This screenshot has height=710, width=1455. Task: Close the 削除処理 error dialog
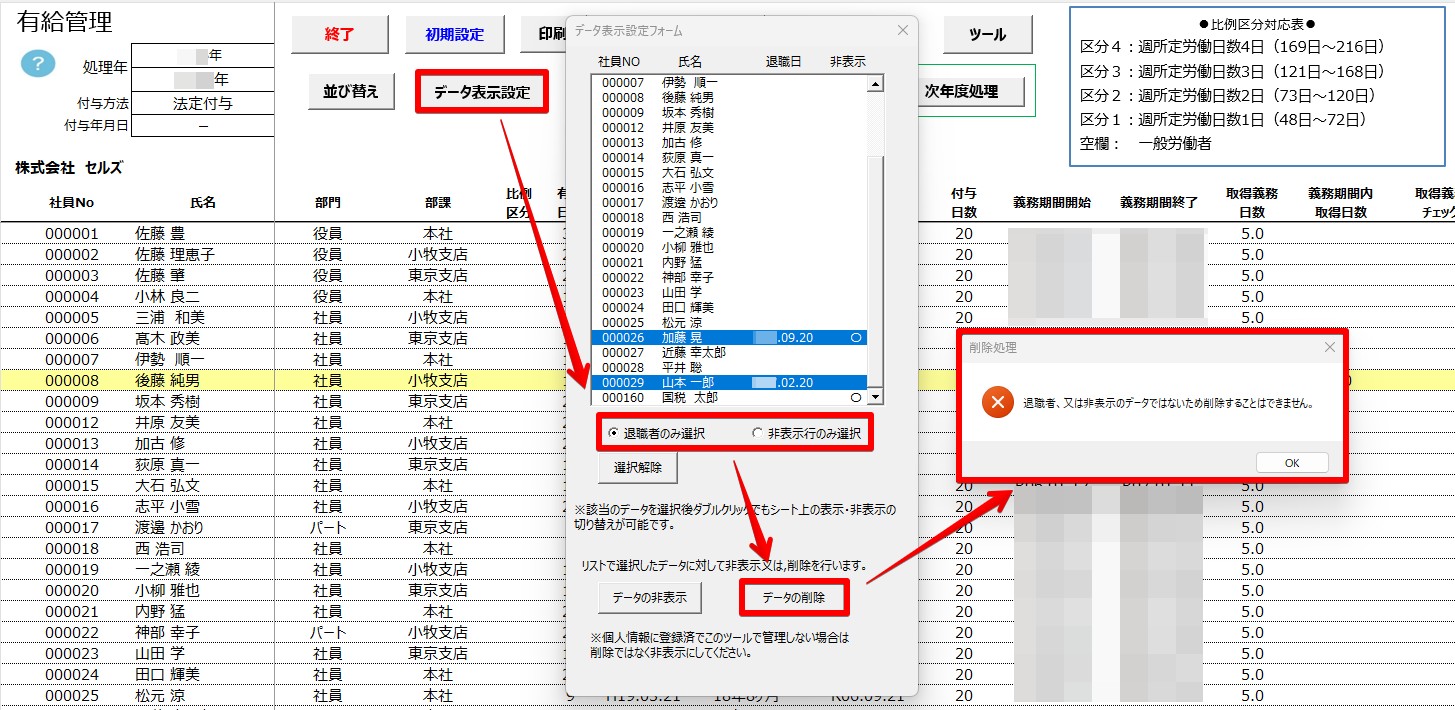[x=1329, y=347]
